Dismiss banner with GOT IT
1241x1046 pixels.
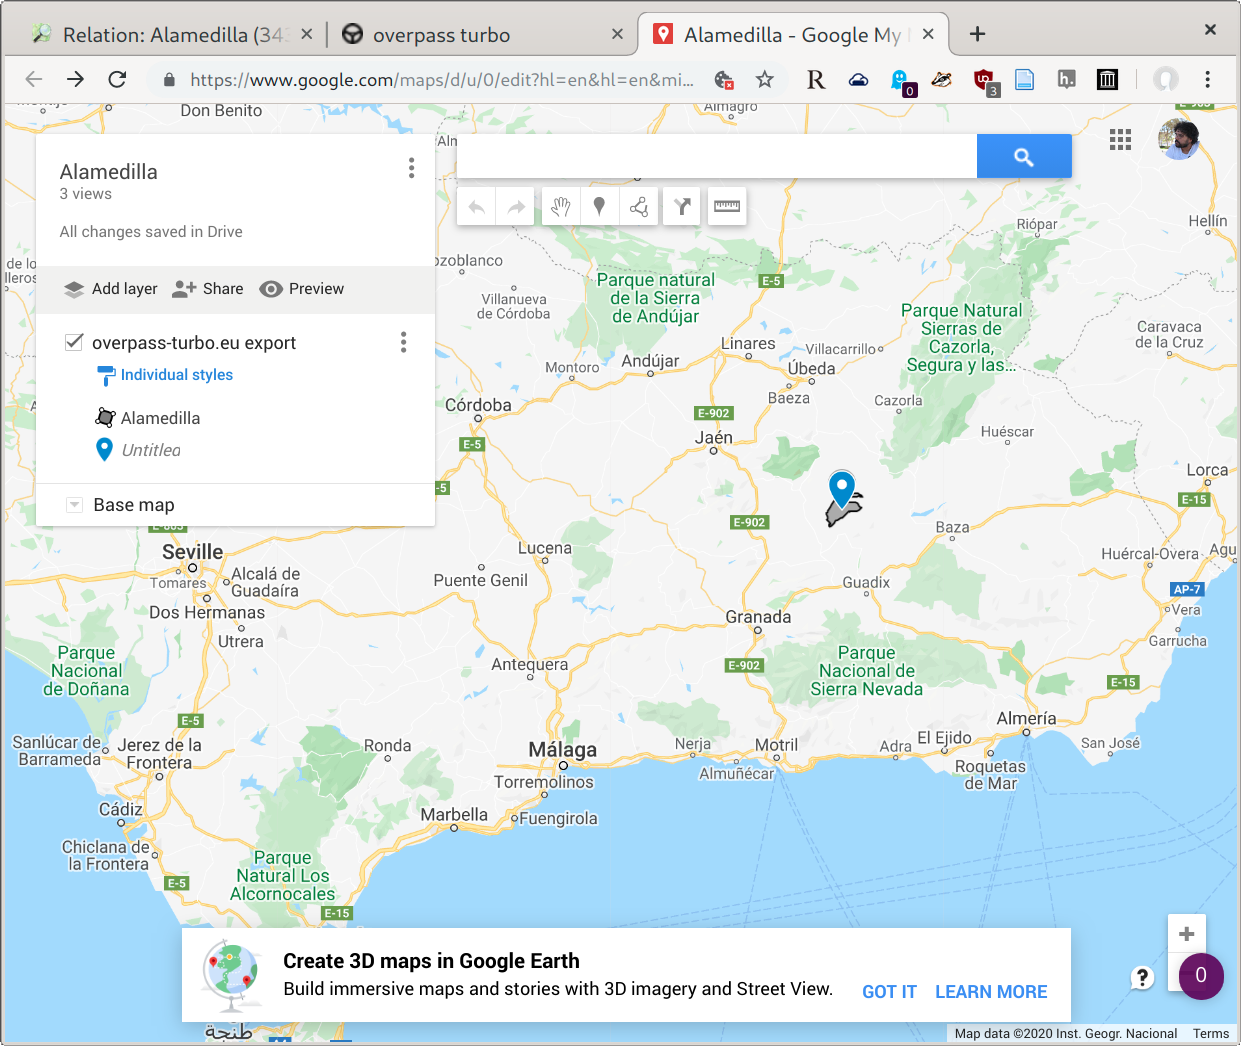tap(889, 992)
